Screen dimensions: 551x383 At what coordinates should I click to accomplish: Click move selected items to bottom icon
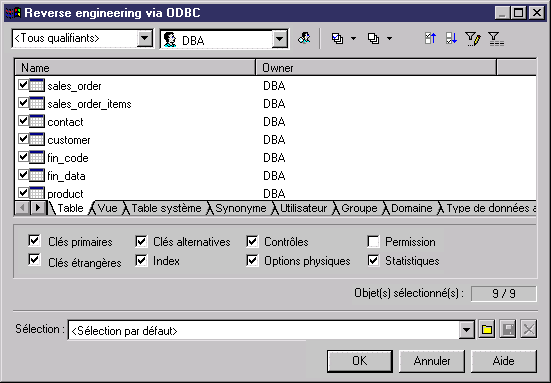pyautogui.click(x=451, y=38)
